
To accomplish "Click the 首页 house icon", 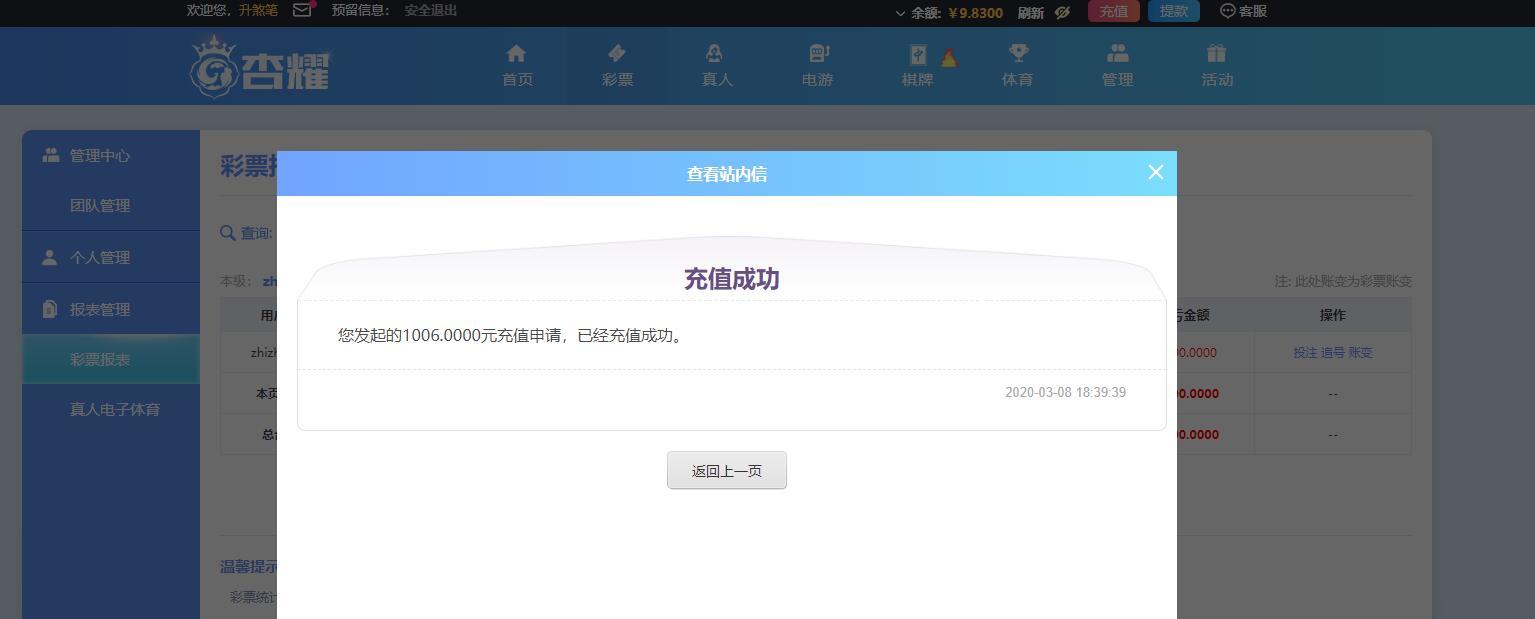I will coord(516,53).
